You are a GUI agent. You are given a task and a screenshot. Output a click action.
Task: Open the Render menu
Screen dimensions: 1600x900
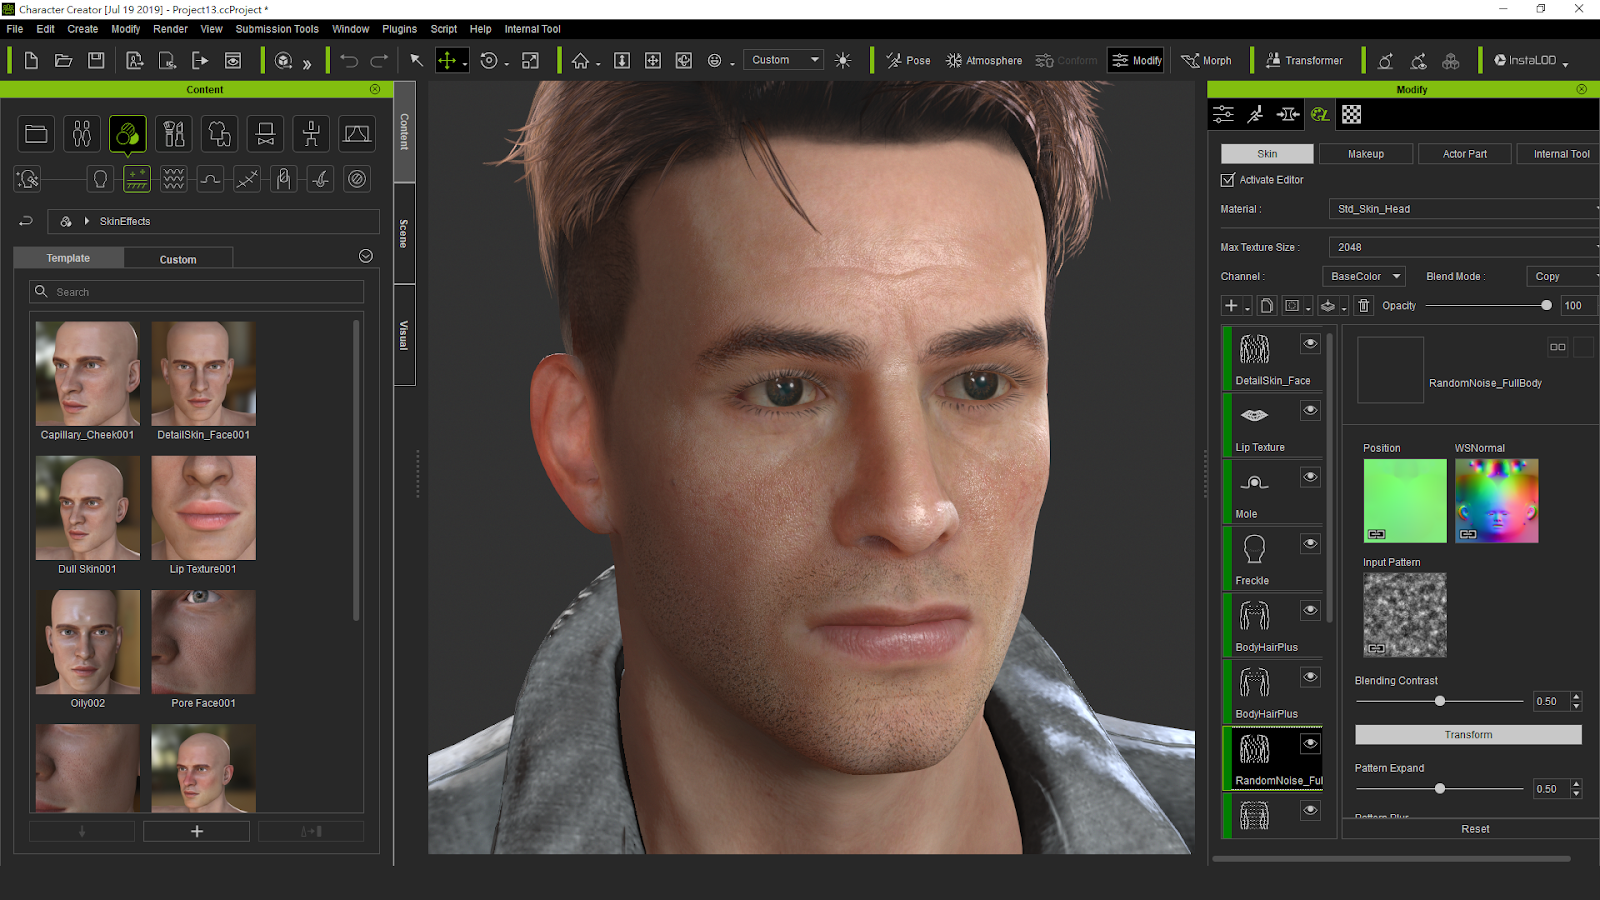[170, 29]
